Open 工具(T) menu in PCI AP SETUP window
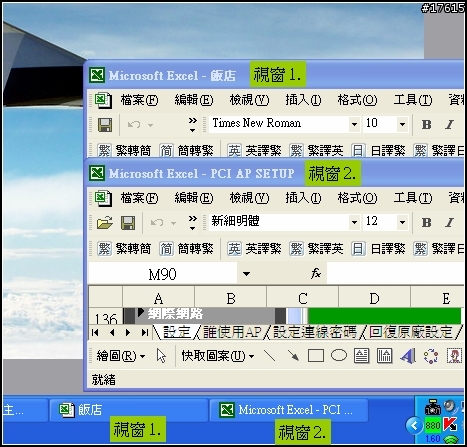 tap(413, 198)
